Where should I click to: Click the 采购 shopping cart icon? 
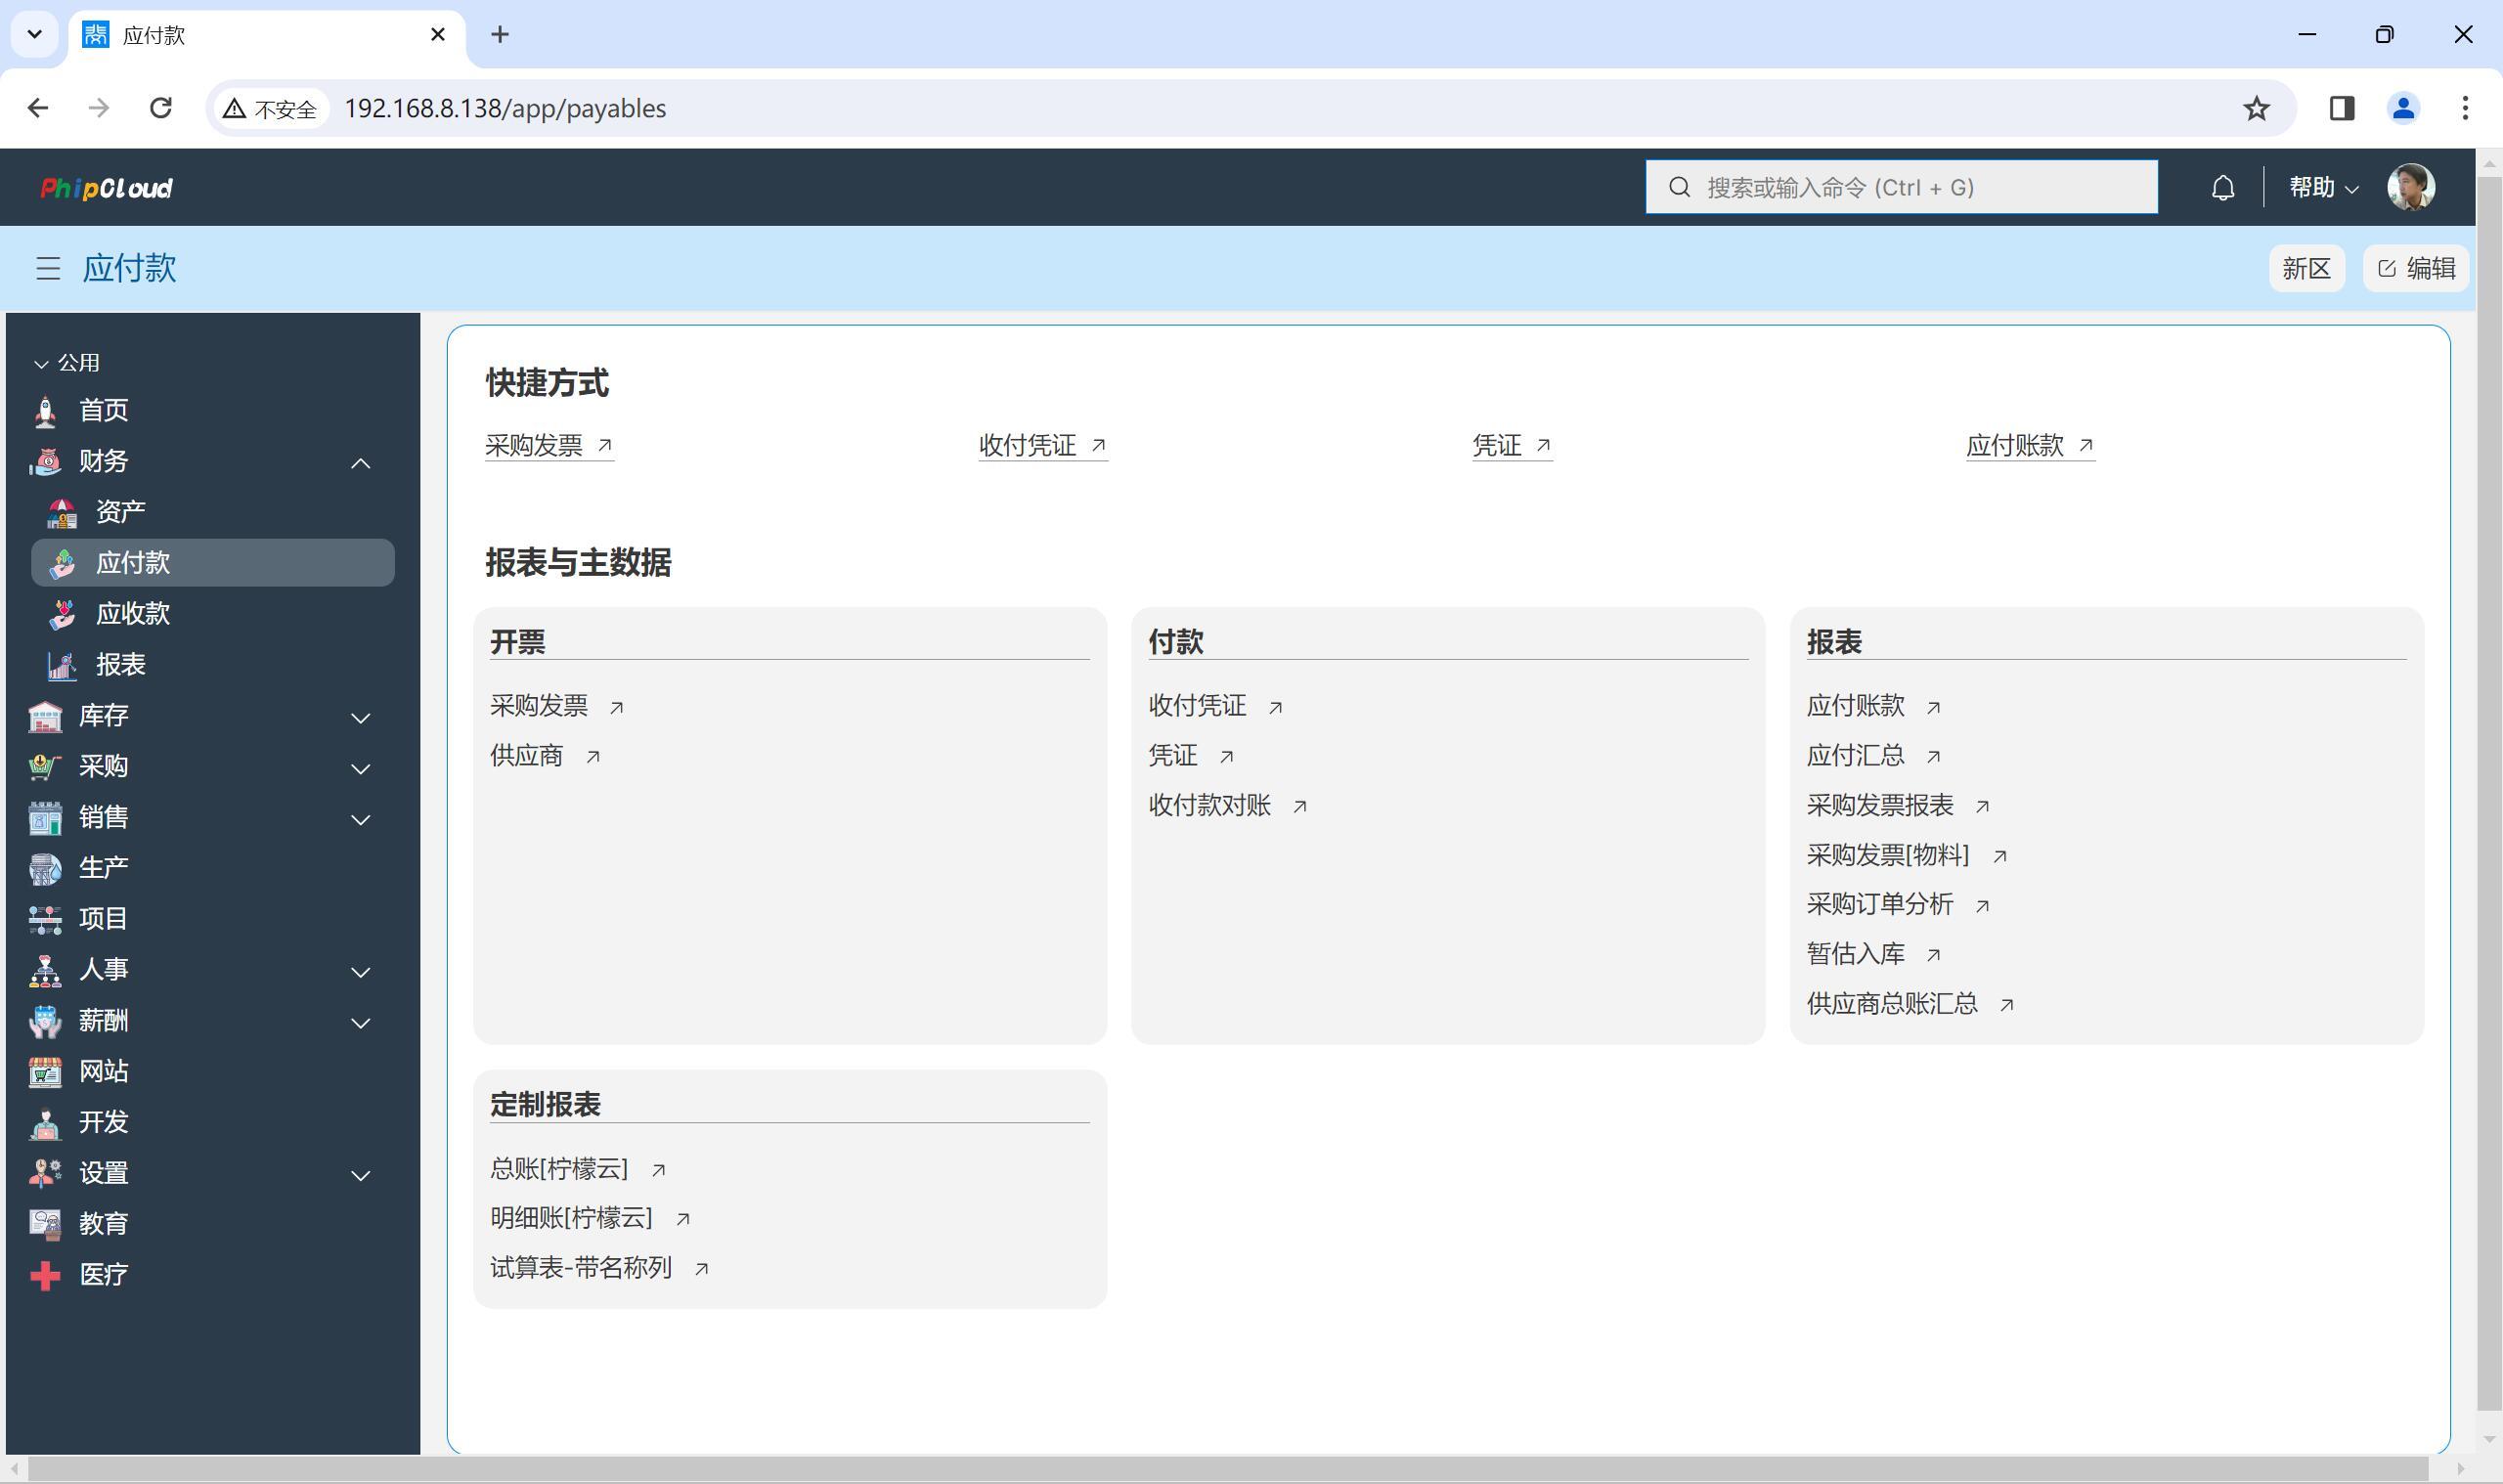coord(45,767)
